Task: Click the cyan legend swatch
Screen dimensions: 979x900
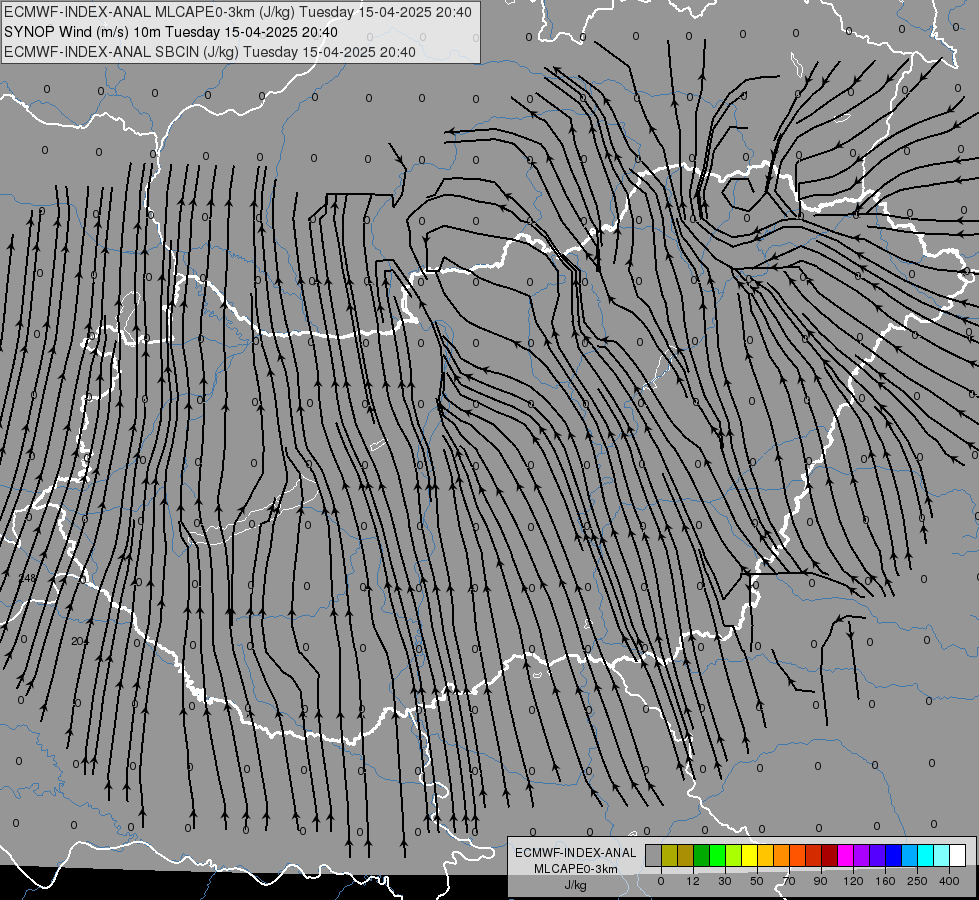Action: point(925,855)
